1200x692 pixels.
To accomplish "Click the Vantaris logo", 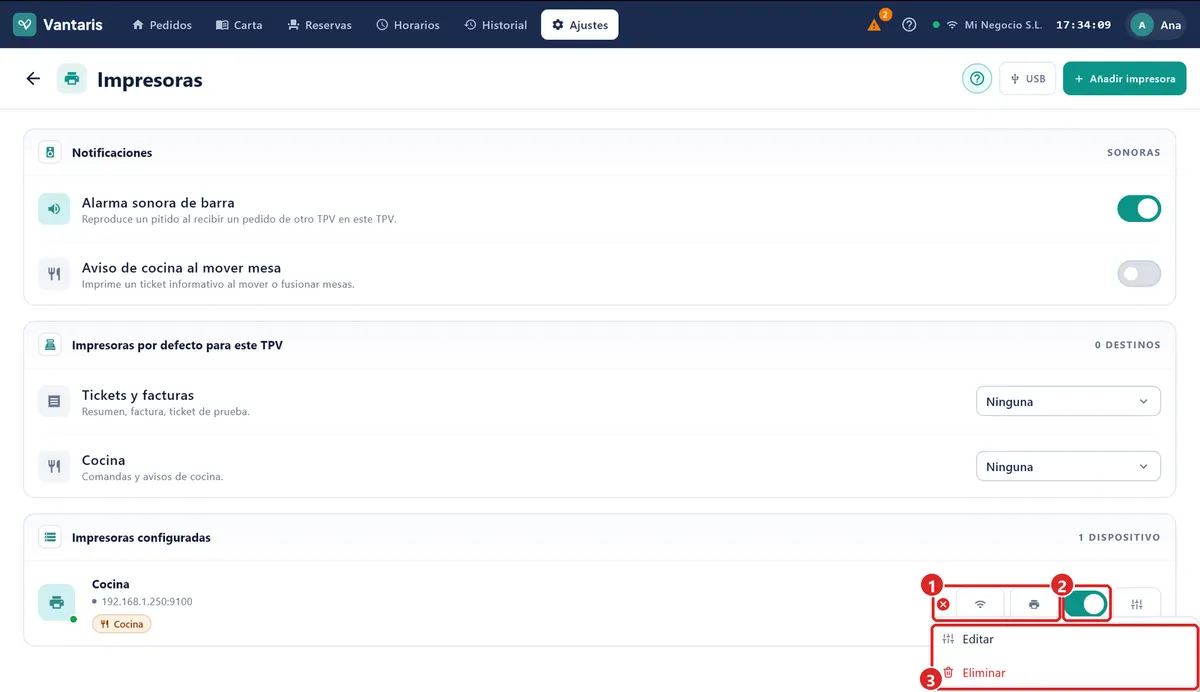I will point(58,25).
